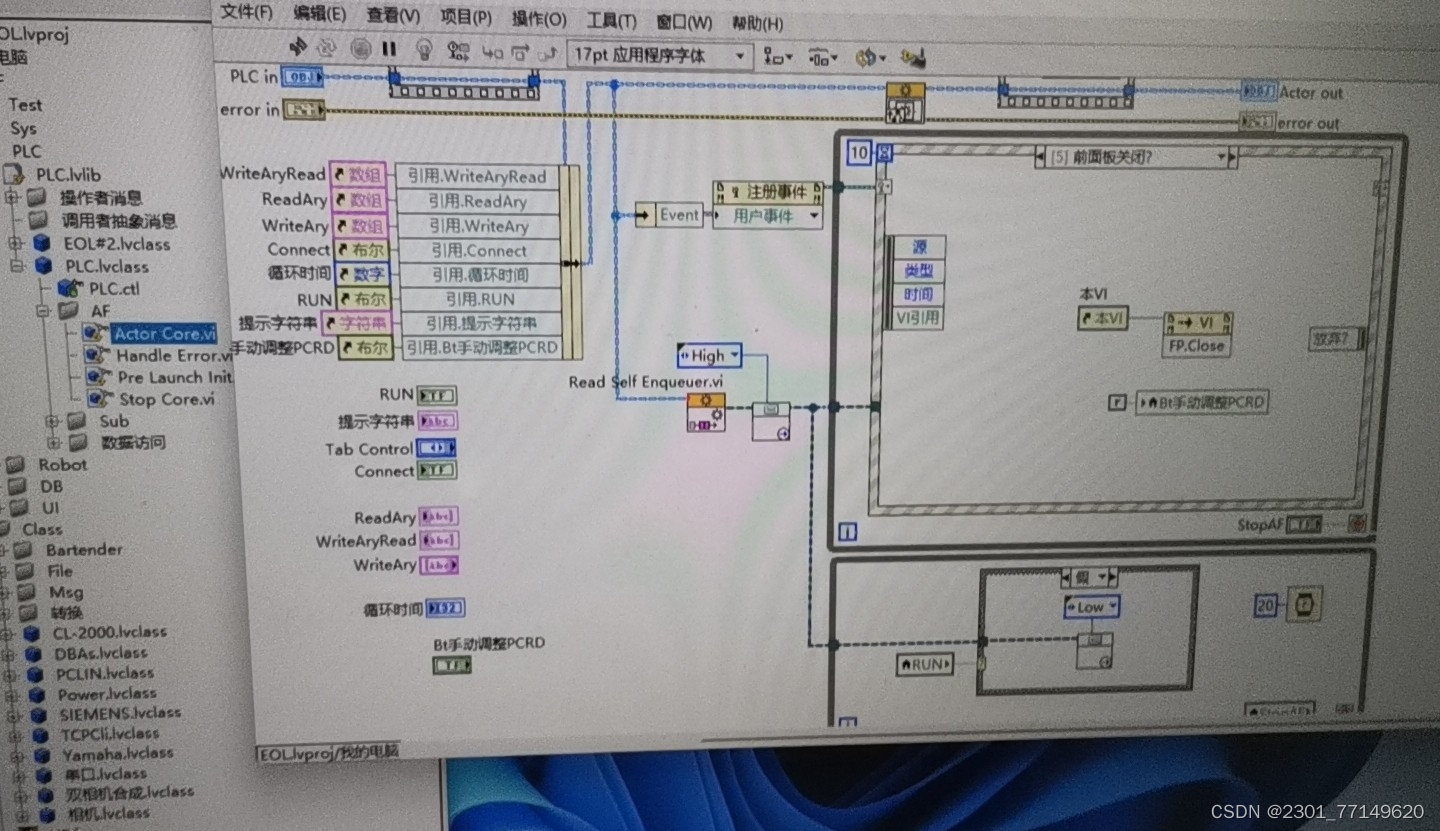Screen dimensions: 1440x831
Task: Click the 注册事件 (Register Events) node
Action: tap(768, 194)
